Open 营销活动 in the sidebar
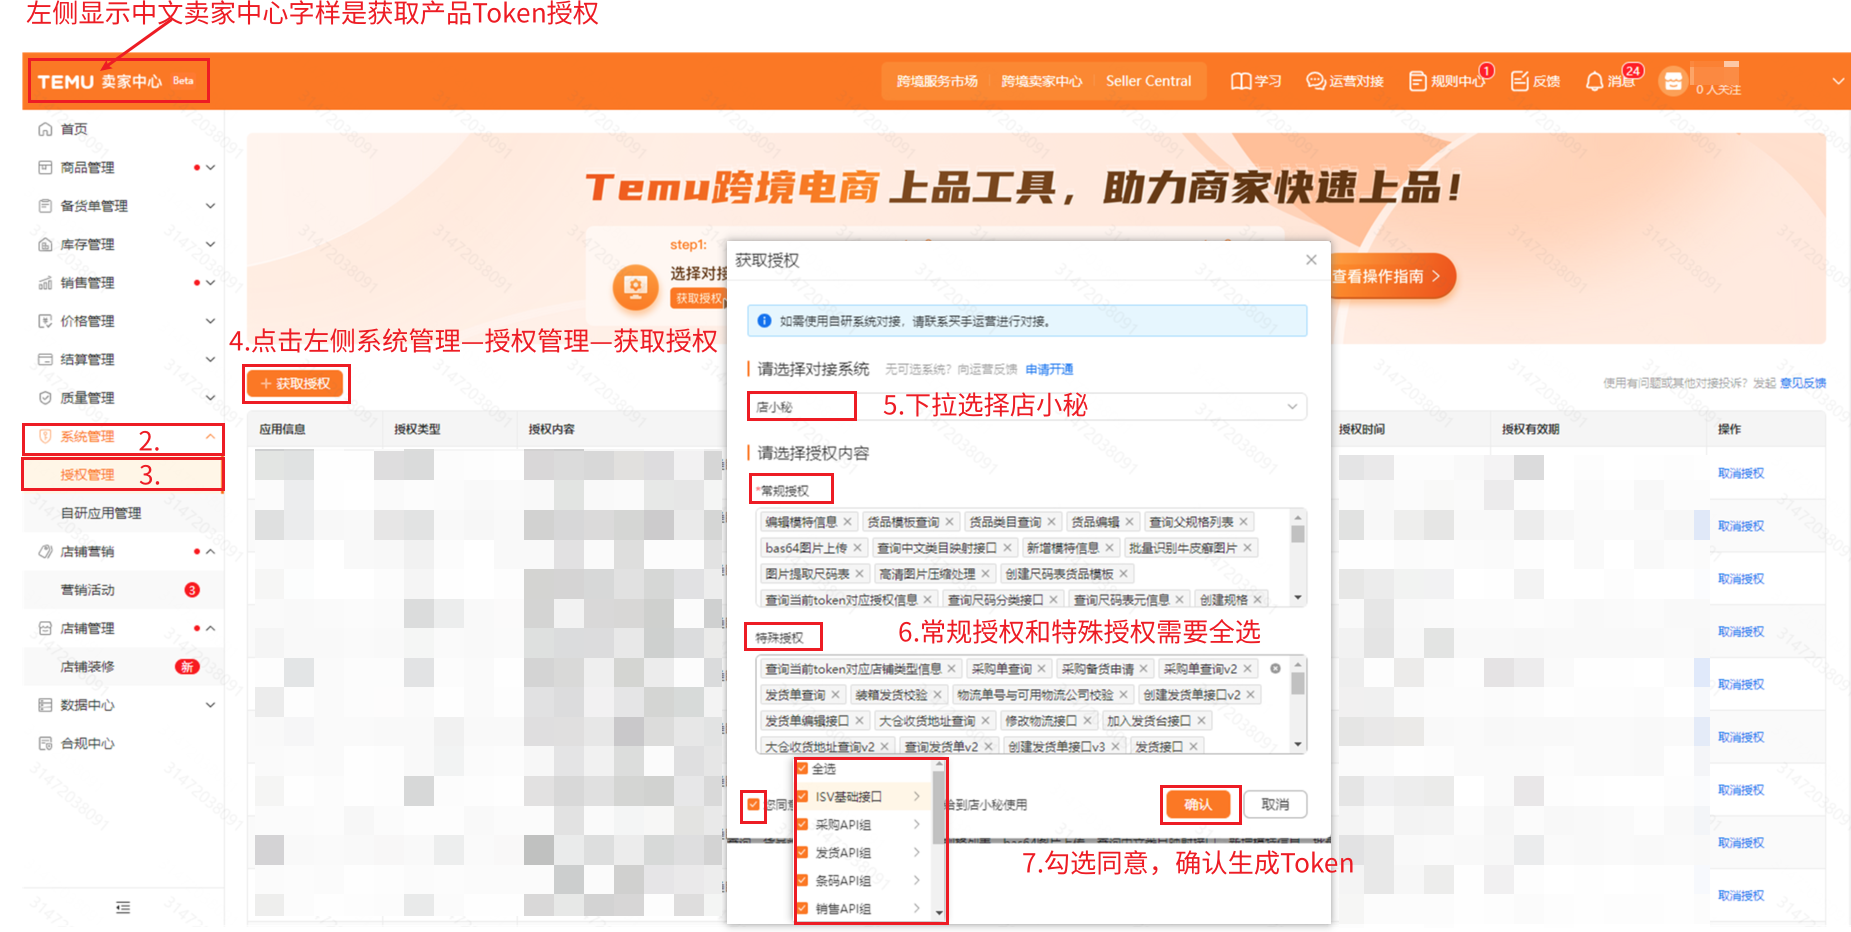1851x932 pixels. (123, 590)
